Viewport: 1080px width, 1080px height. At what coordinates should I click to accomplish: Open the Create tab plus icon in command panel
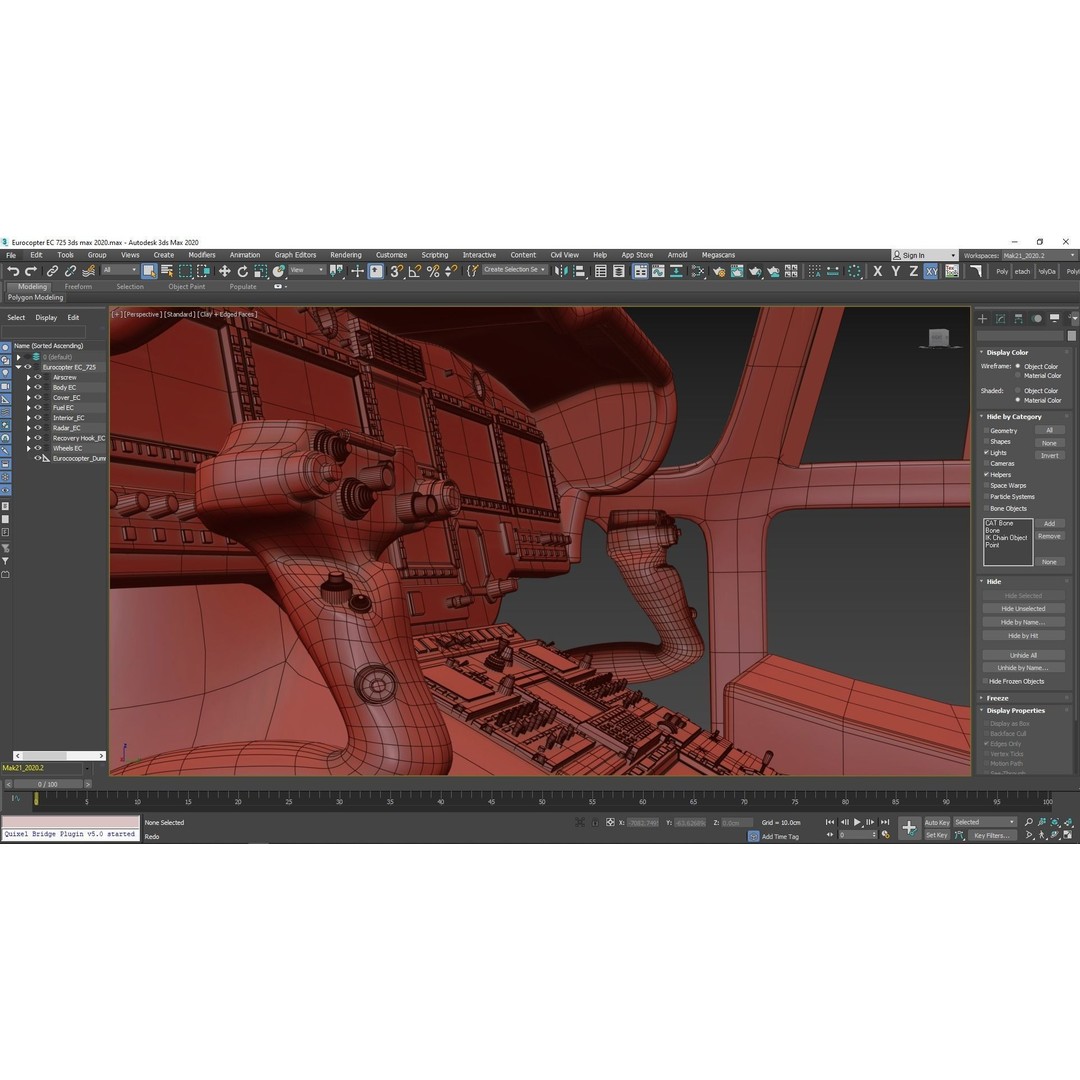click(x=983, y=318)
